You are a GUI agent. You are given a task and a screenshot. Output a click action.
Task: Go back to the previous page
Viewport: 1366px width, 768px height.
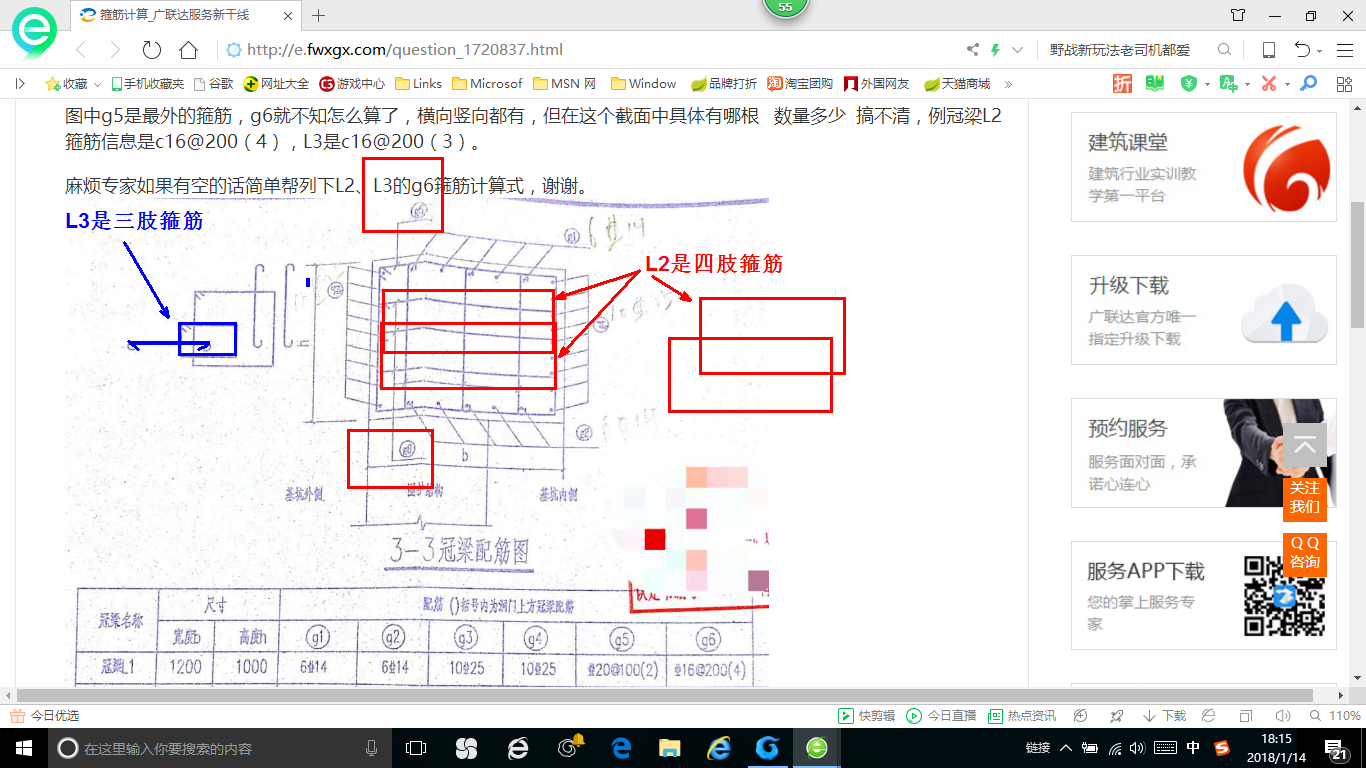click(x=81, y=50)
